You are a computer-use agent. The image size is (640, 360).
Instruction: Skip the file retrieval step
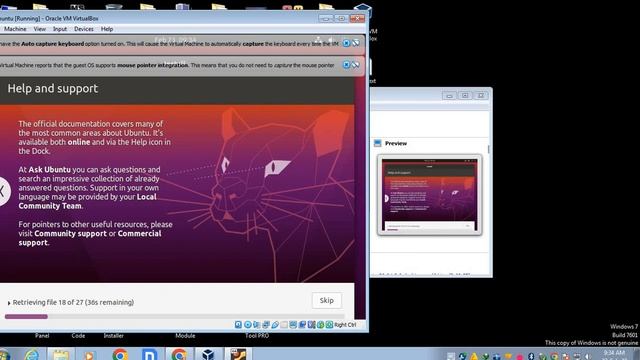coord(327,300)
